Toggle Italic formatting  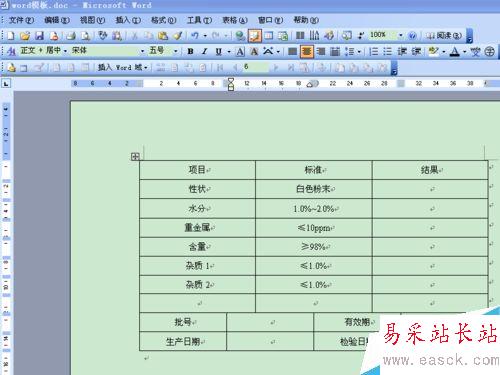pos(205,51)
